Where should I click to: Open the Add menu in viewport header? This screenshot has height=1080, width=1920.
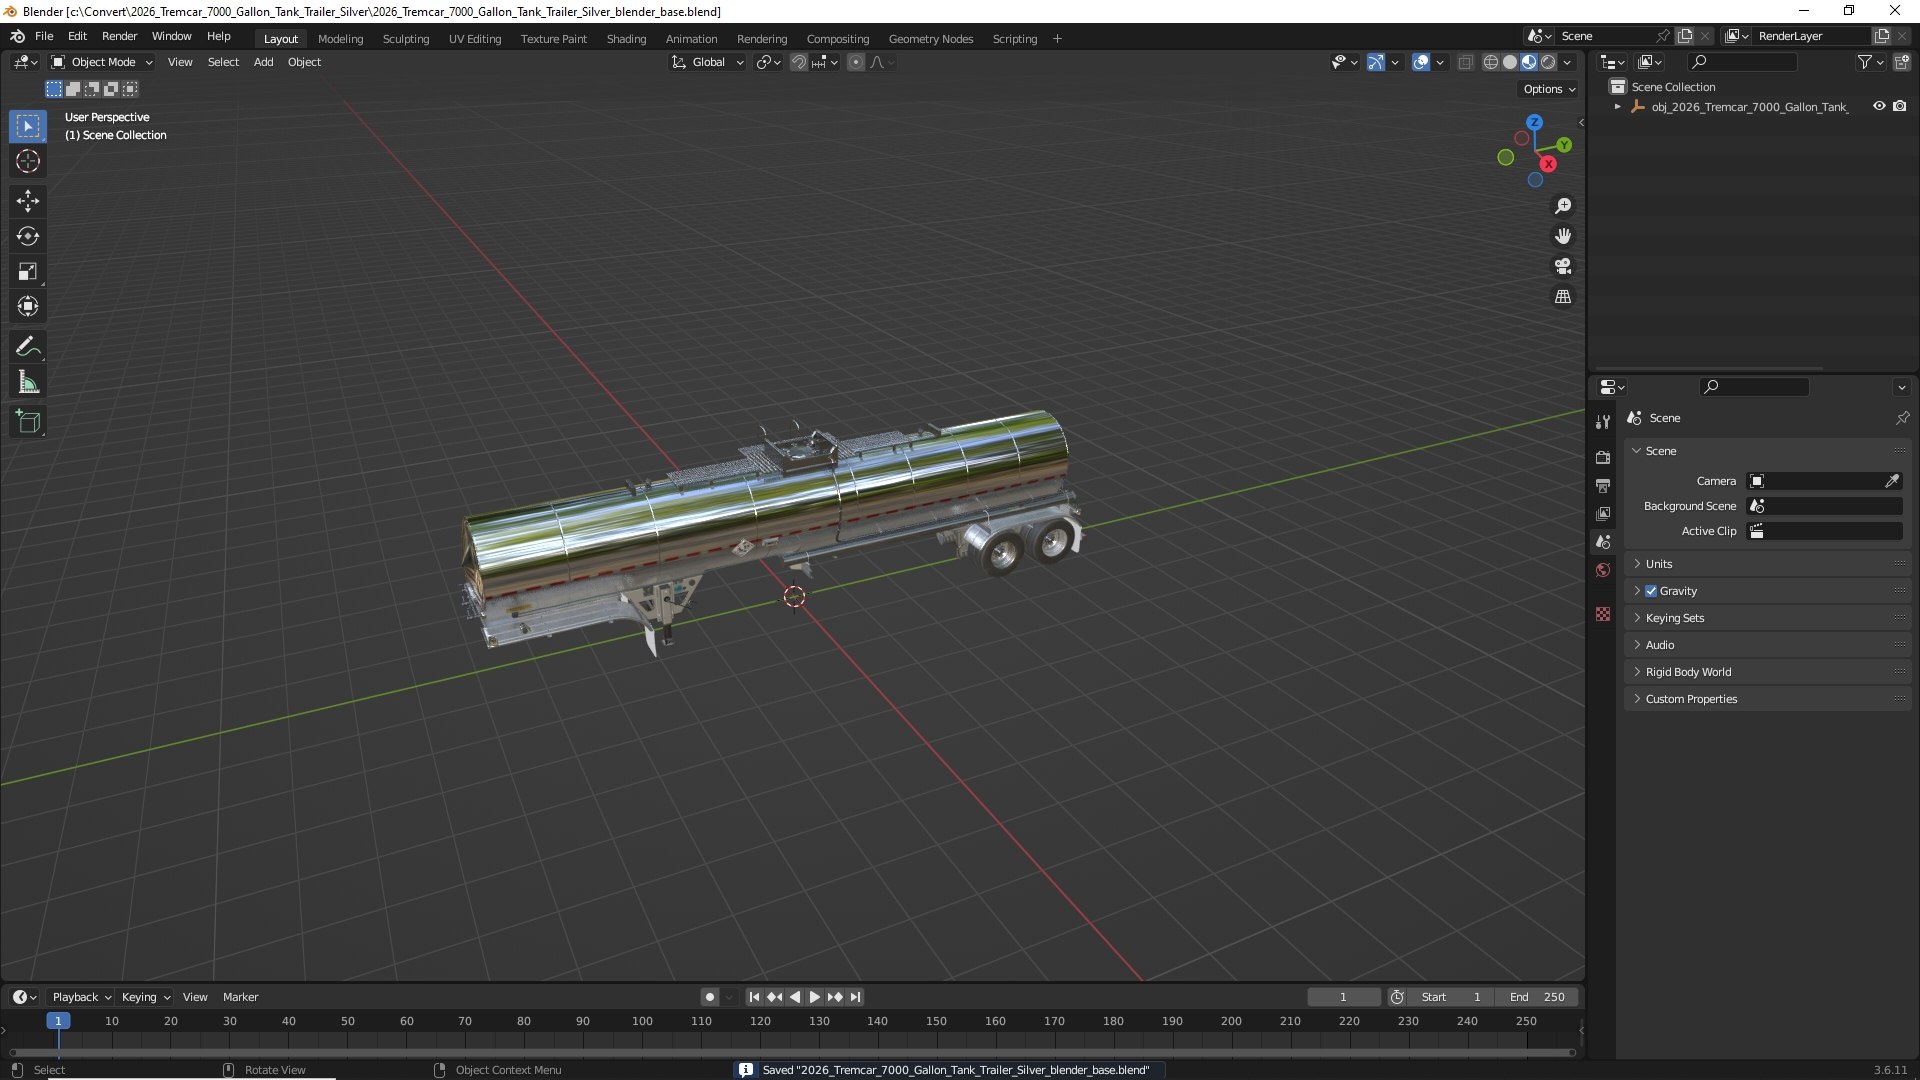263,62
